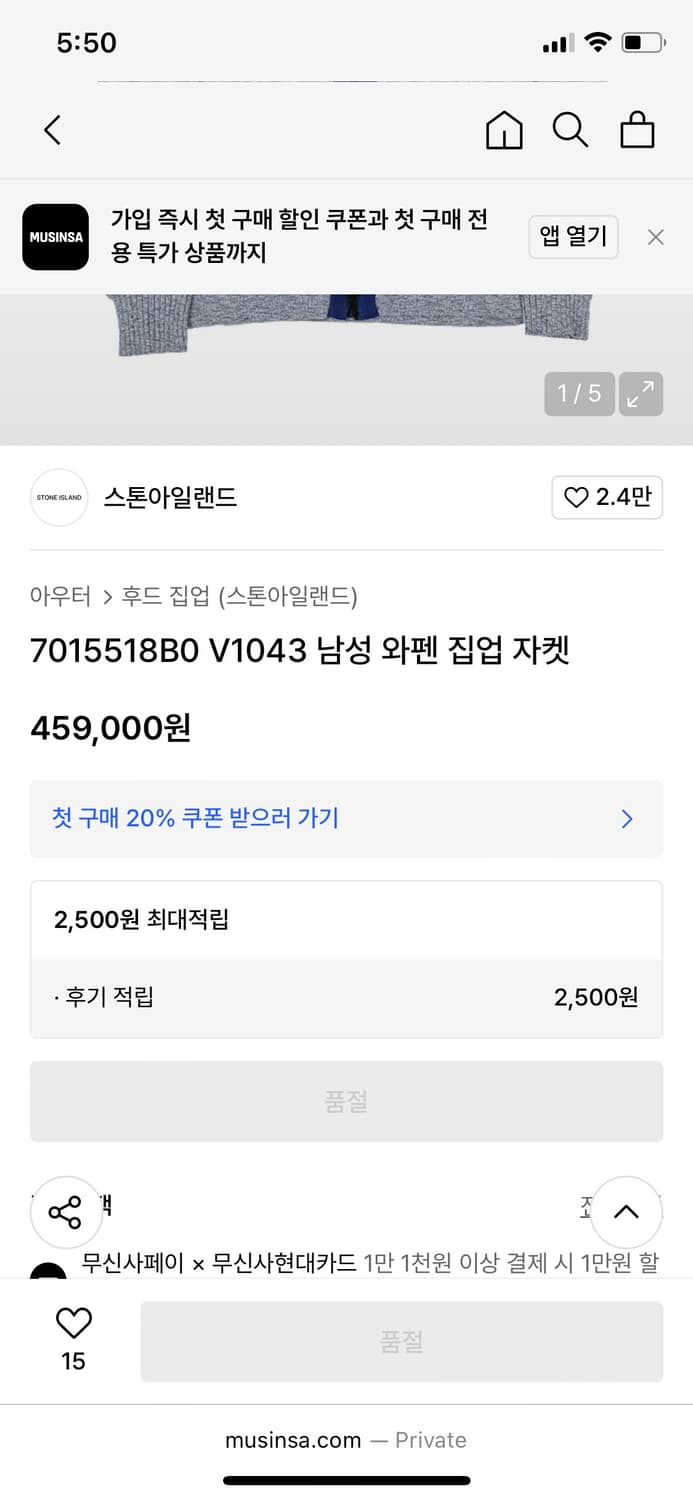The height and width of the screenshot is (1500, 693).
Task: Dismiss the app banner with the × button
Action: pos(656,237)
